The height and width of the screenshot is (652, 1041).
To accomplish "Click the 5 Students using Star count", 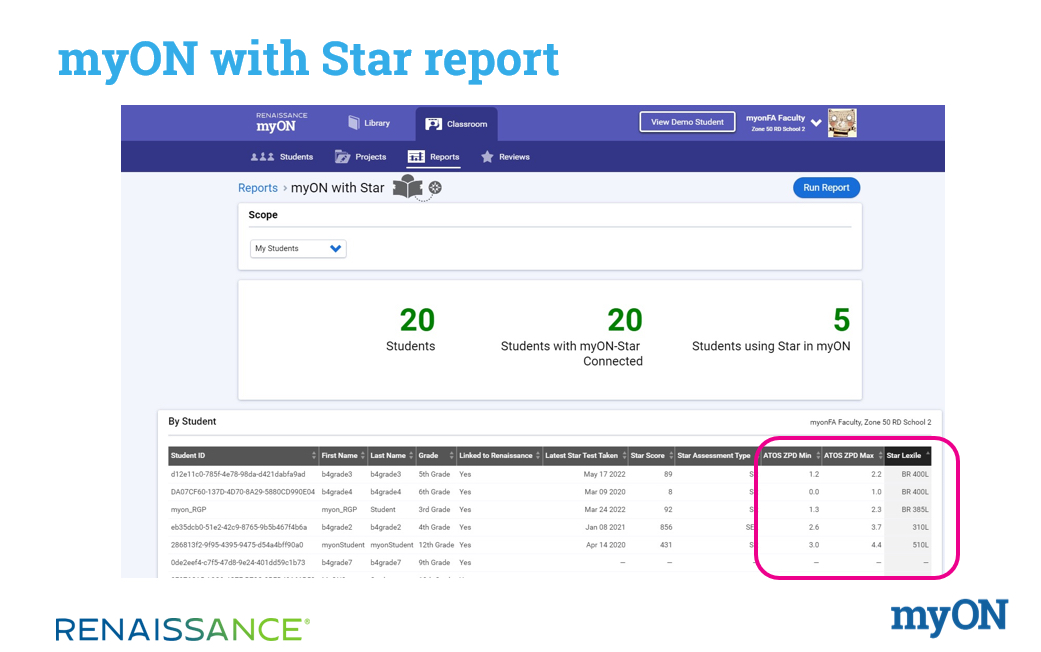I will point(841,320).
